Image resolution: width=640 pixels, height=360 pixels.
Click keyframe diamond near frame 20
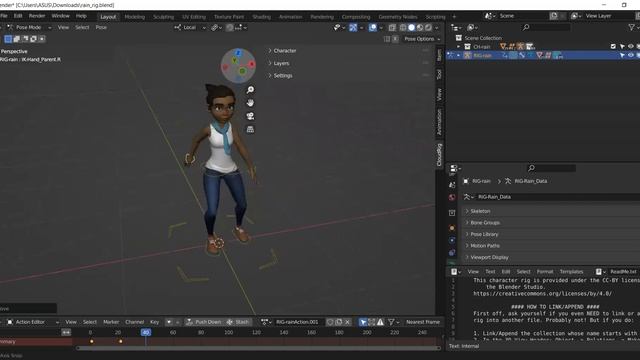(x=120, y=341)
